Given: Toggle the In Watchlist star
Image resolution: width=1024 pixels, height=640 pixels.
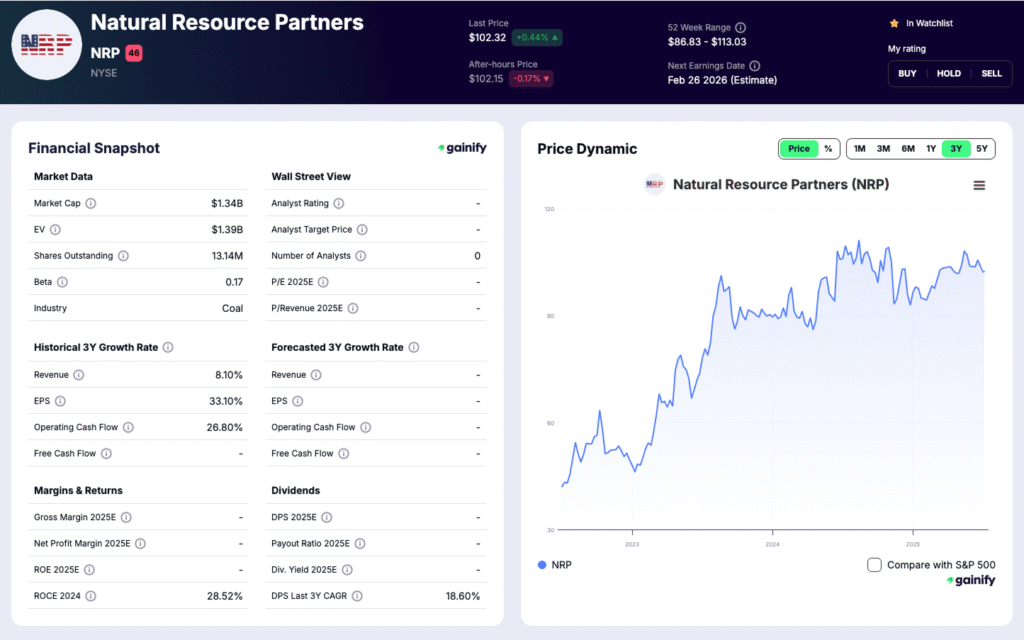Looking at the screenshot, I should [x=894, y=23].
